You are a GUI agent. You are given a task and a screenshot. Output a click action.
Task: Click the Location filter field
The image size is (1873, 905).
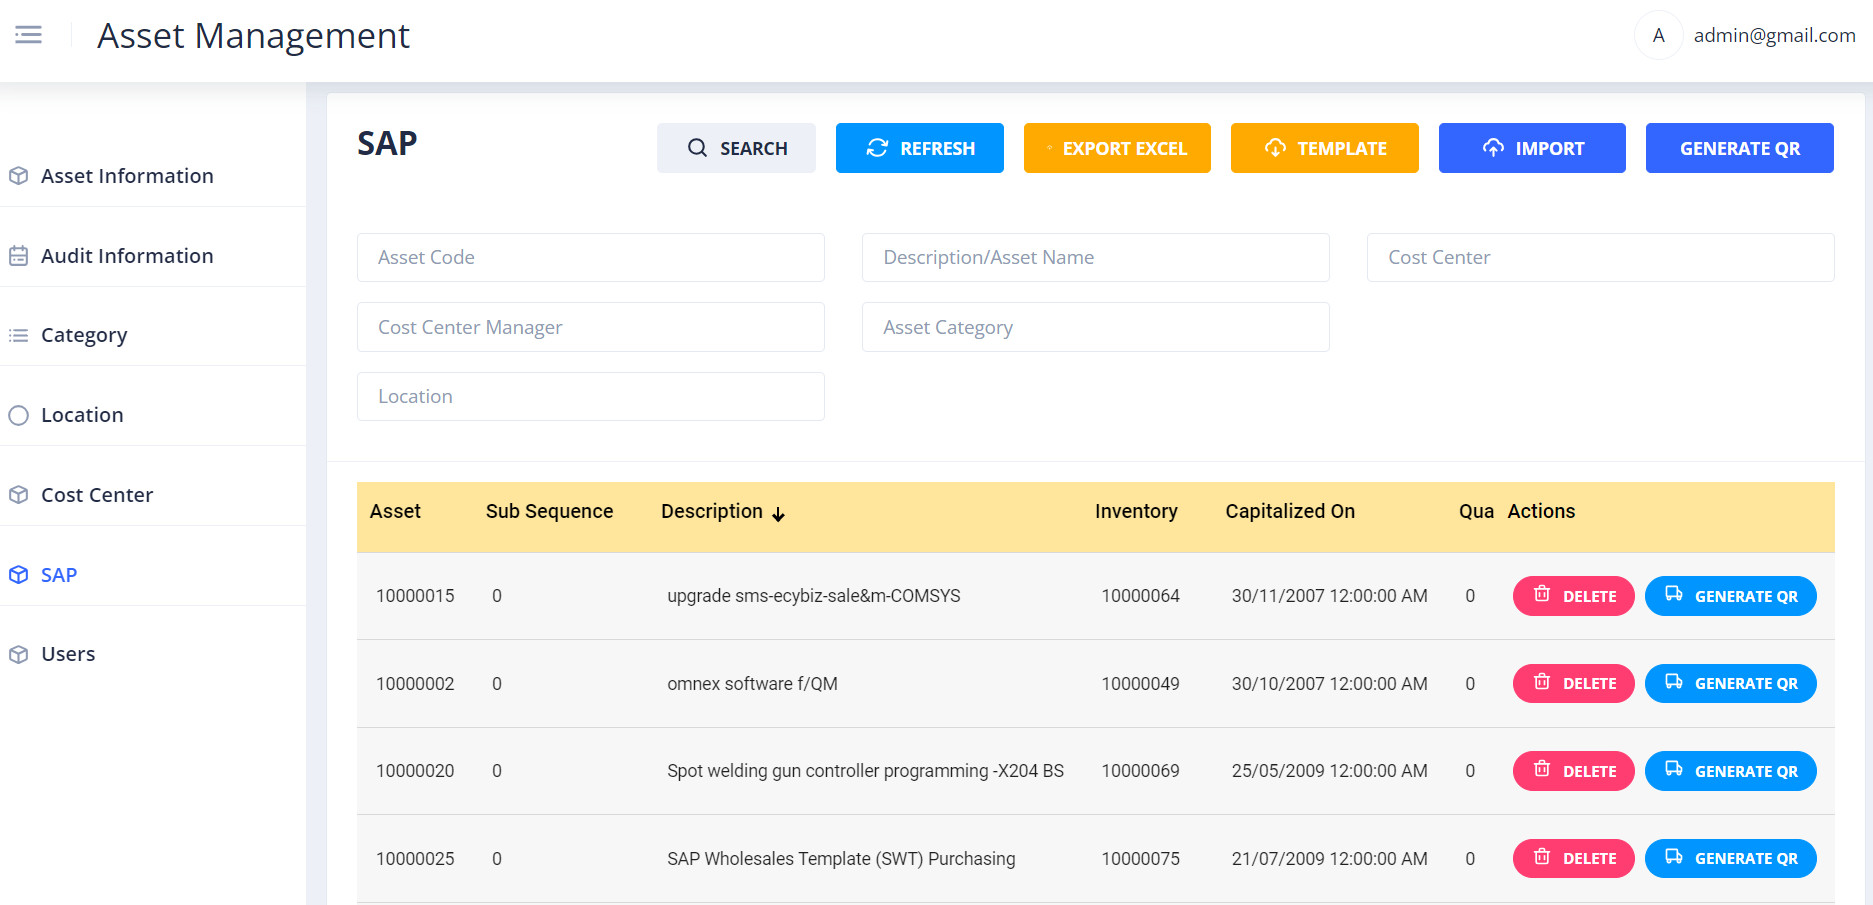click(591, 396)
